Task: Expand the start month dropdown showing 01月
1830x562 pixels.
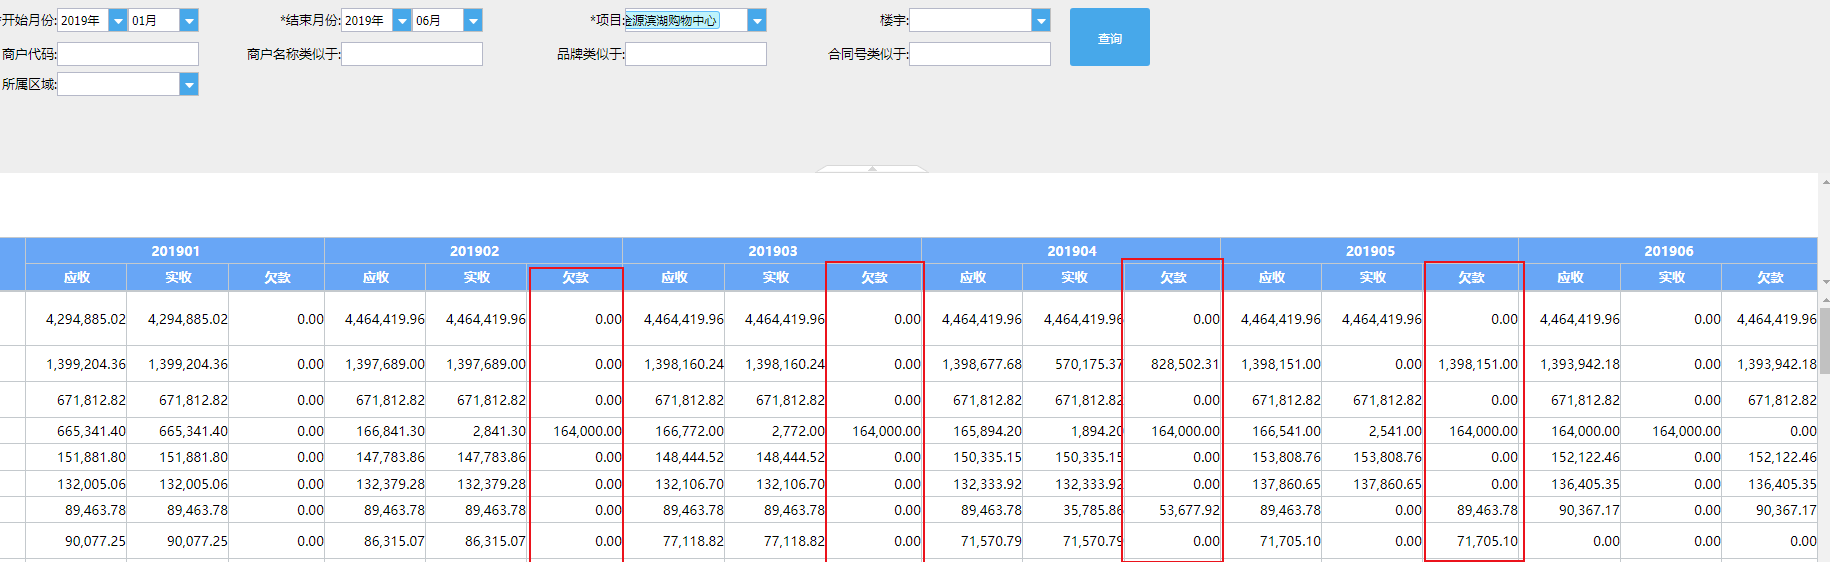Action: 189,20
